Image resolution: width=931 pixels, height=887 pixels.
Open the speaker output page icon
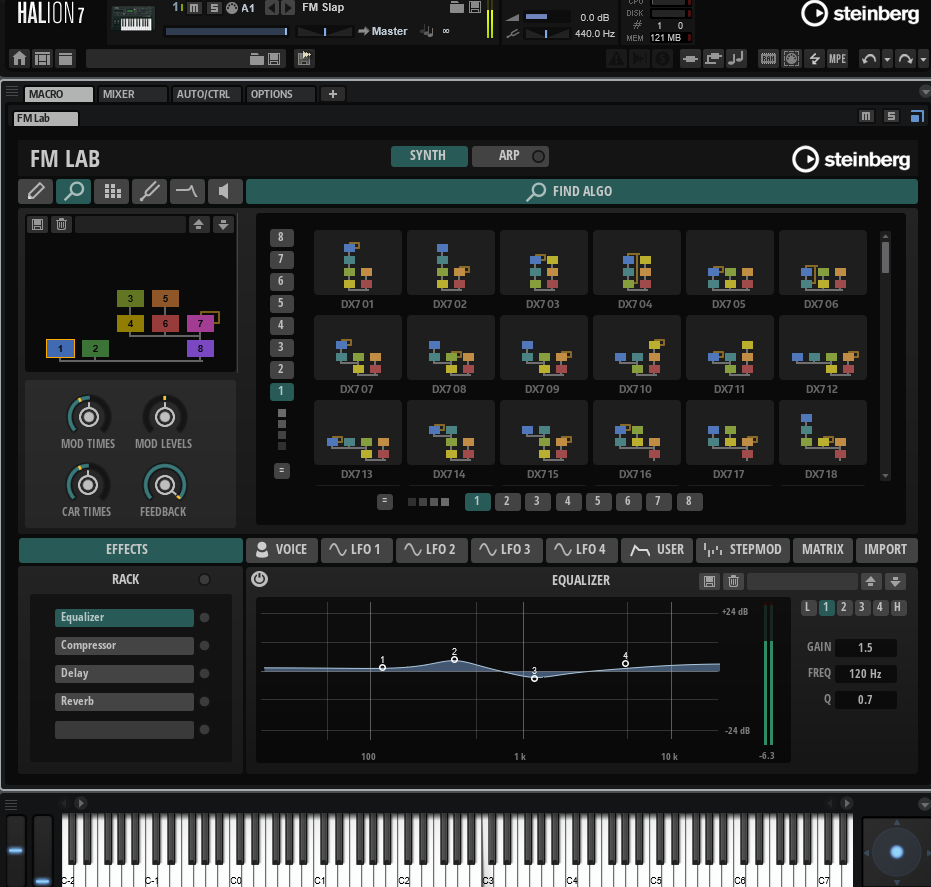(x=226, y=191)
